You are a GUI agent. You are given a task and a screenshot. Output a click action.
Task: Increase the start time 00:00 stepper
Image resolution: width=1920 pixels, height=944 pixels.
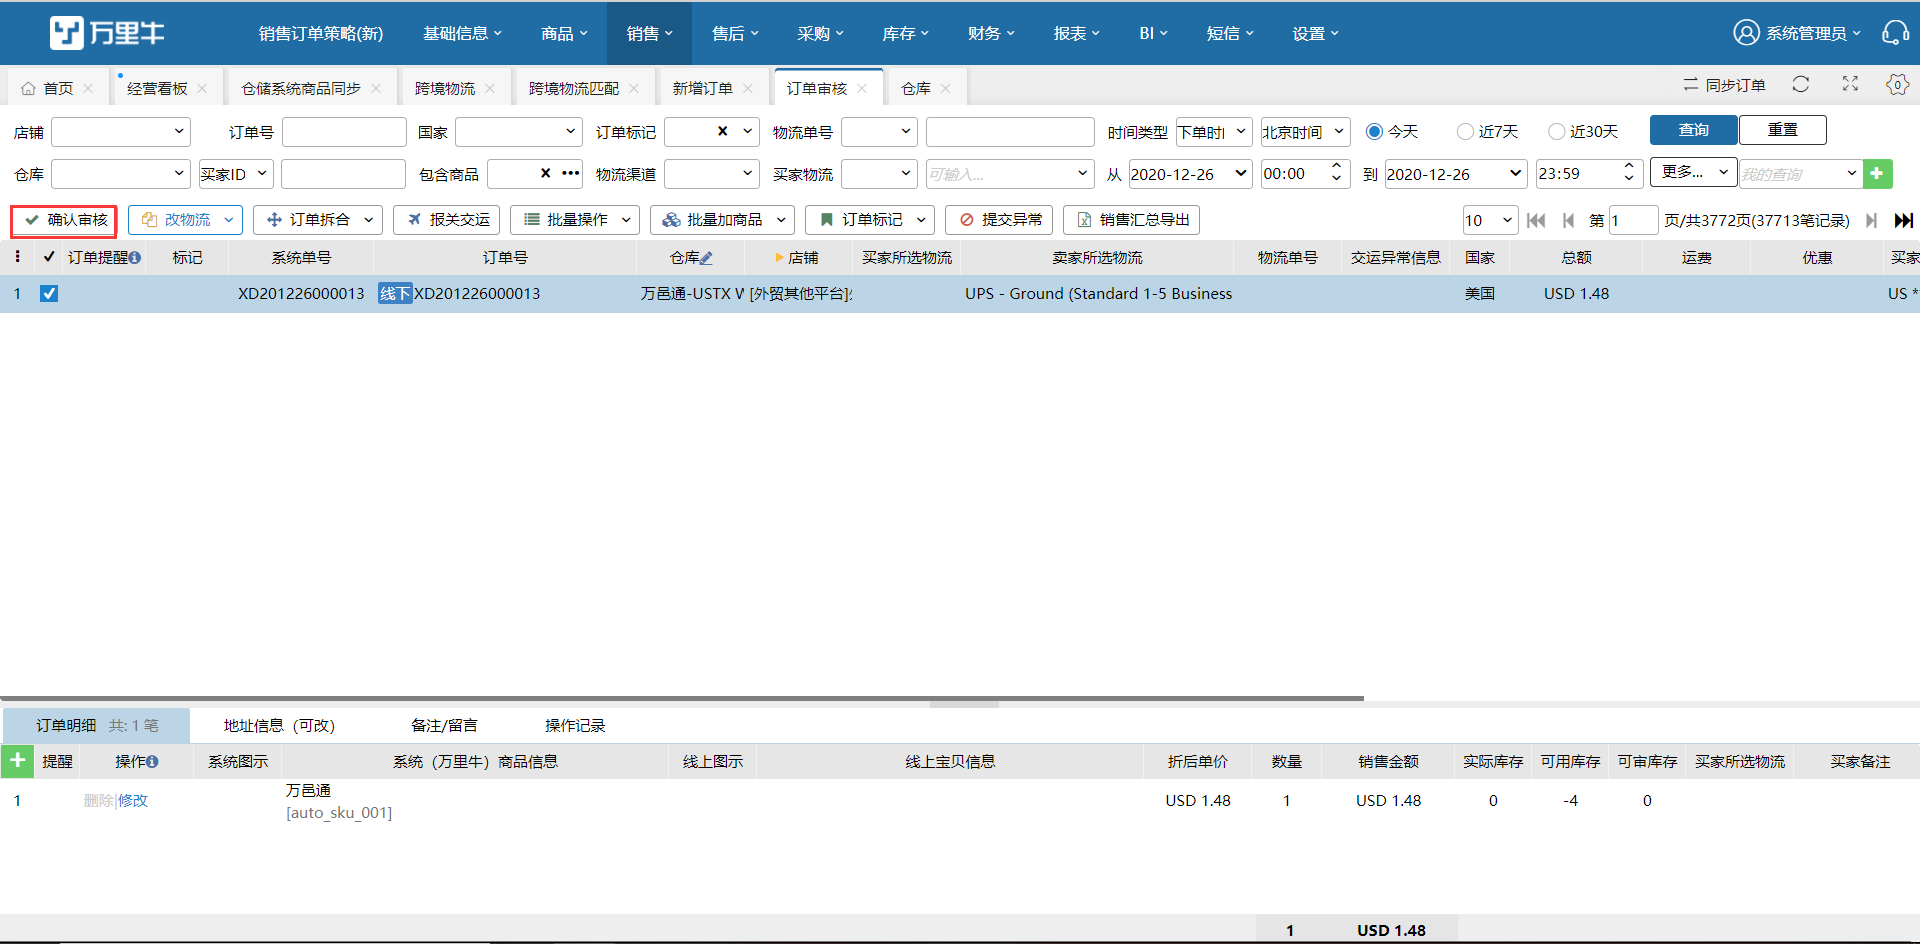[1336, 166]
